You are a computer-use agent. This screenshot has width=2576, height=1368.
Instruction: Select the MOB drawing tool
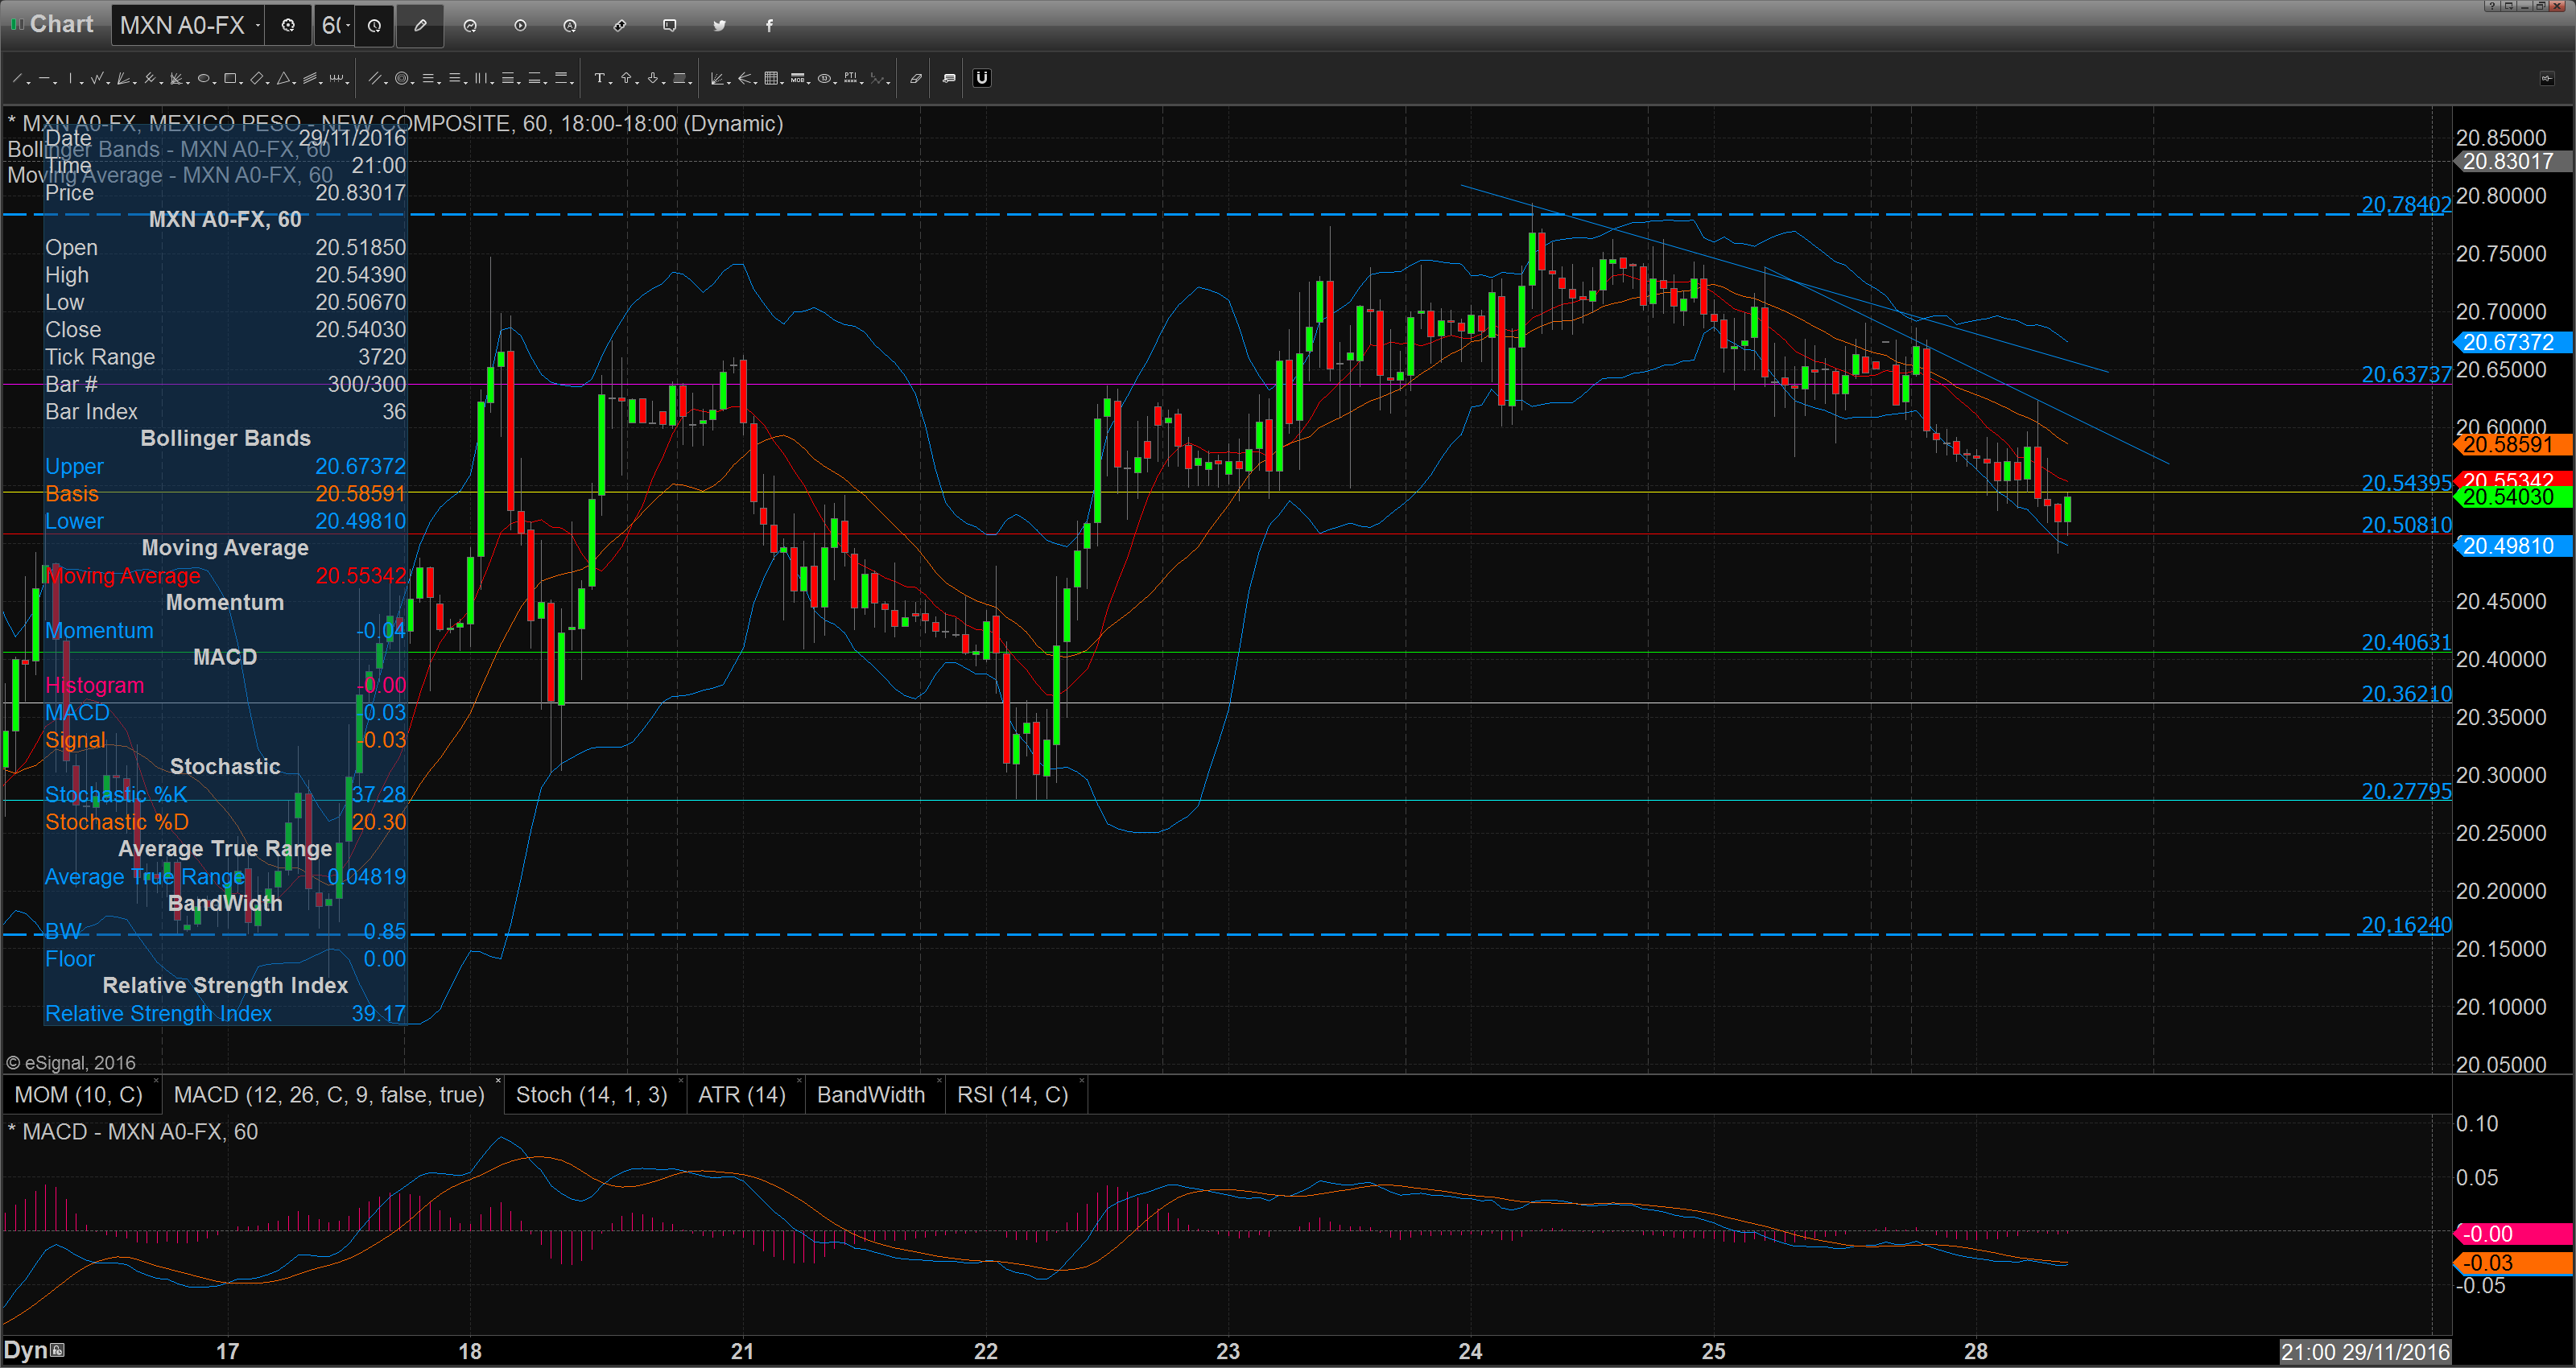pyautogui.click(x=797, y=78)
